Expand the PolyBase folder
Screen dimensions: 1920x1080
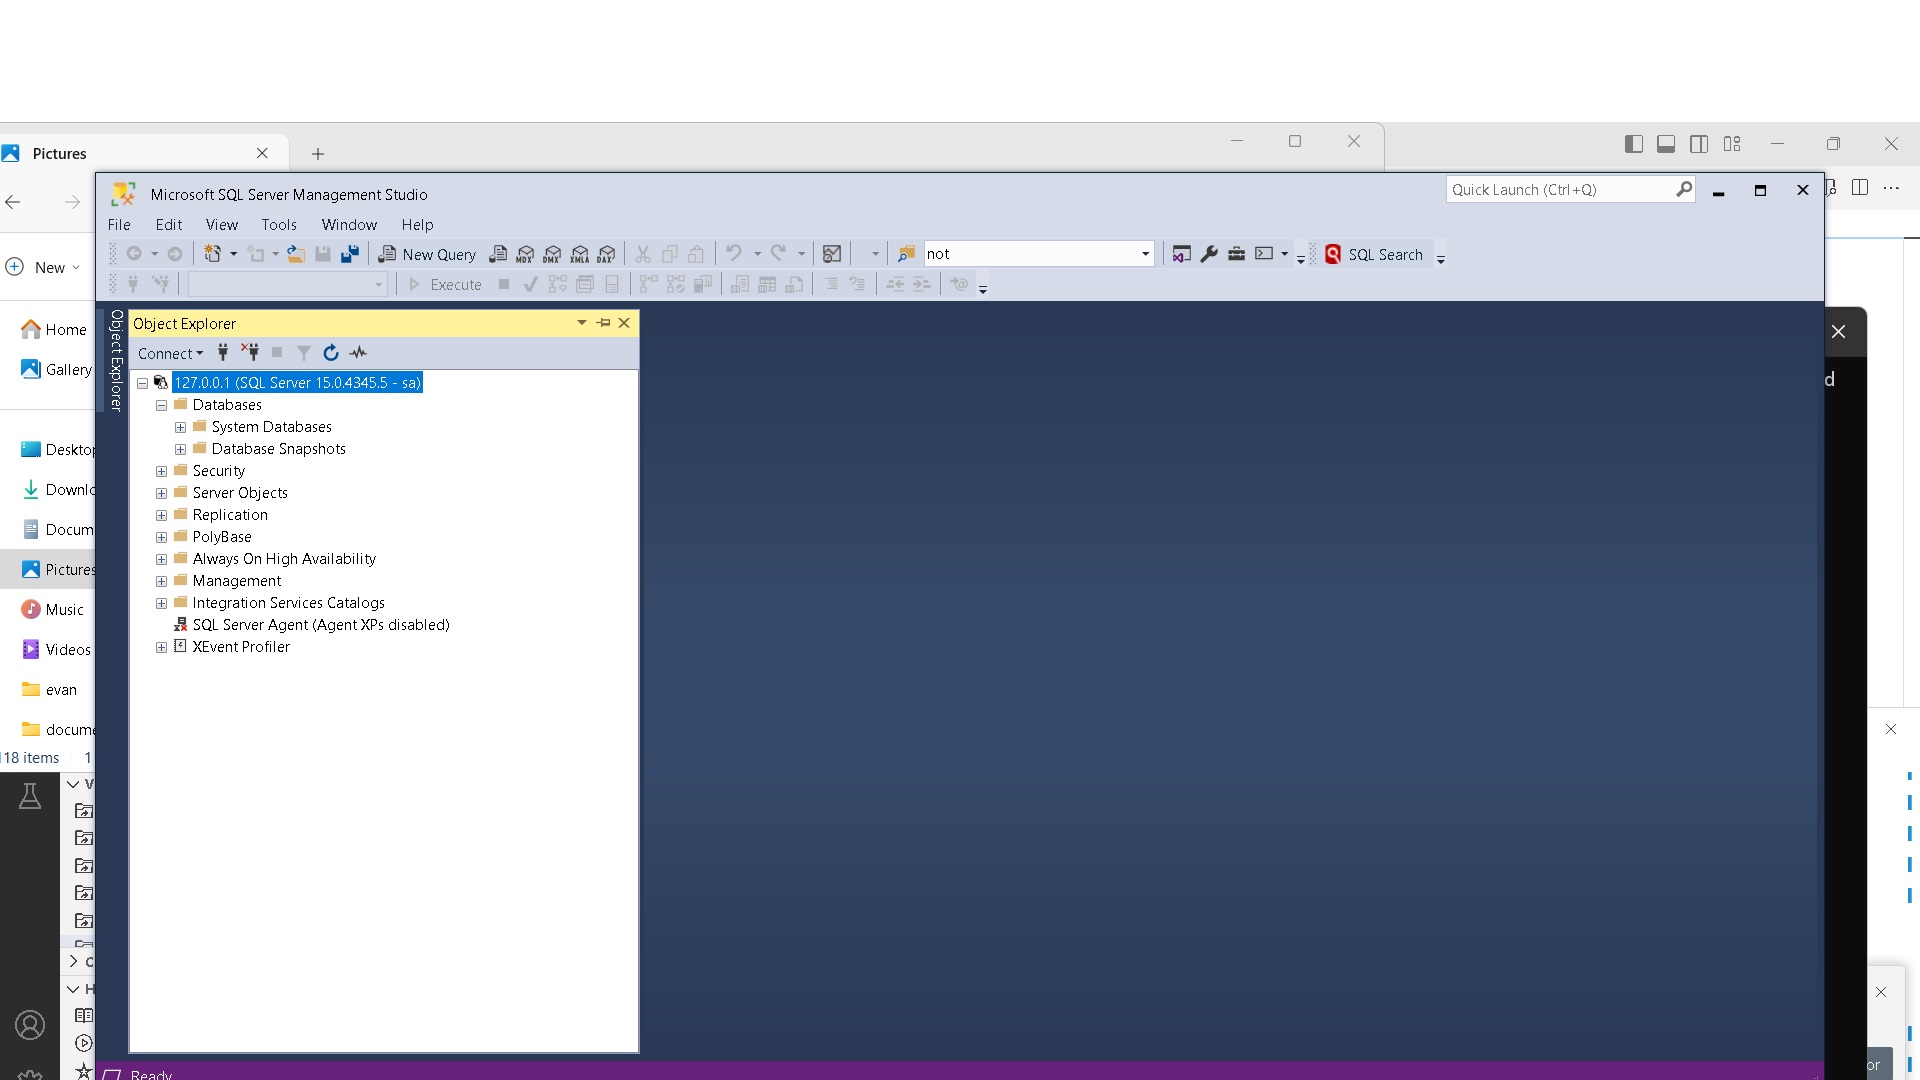point(161,537)
